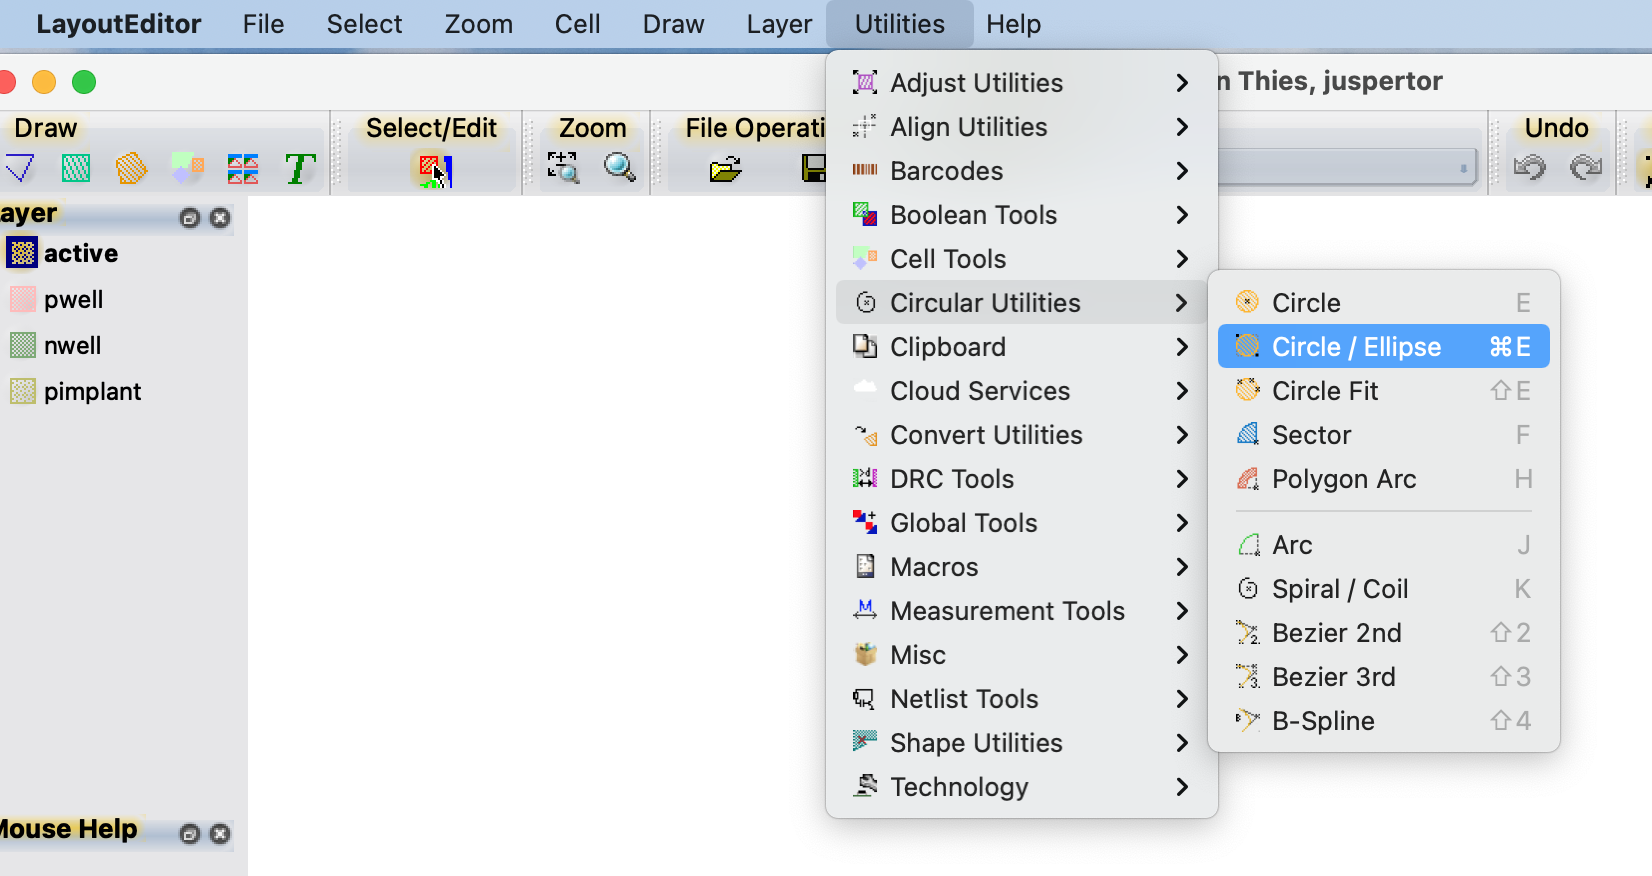The image size is (1652, 876).
Task: Click the cell array tool icon
Action: pyautogui.click(x=243, y=167)
